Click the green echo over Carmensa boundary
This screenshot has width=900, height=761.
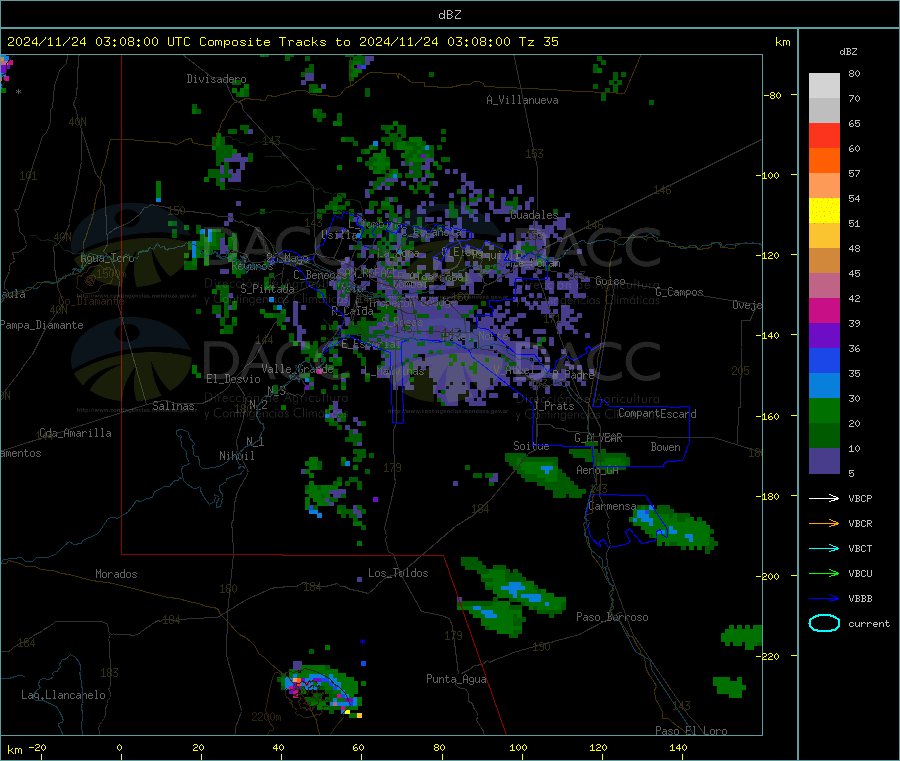point(673,528)
